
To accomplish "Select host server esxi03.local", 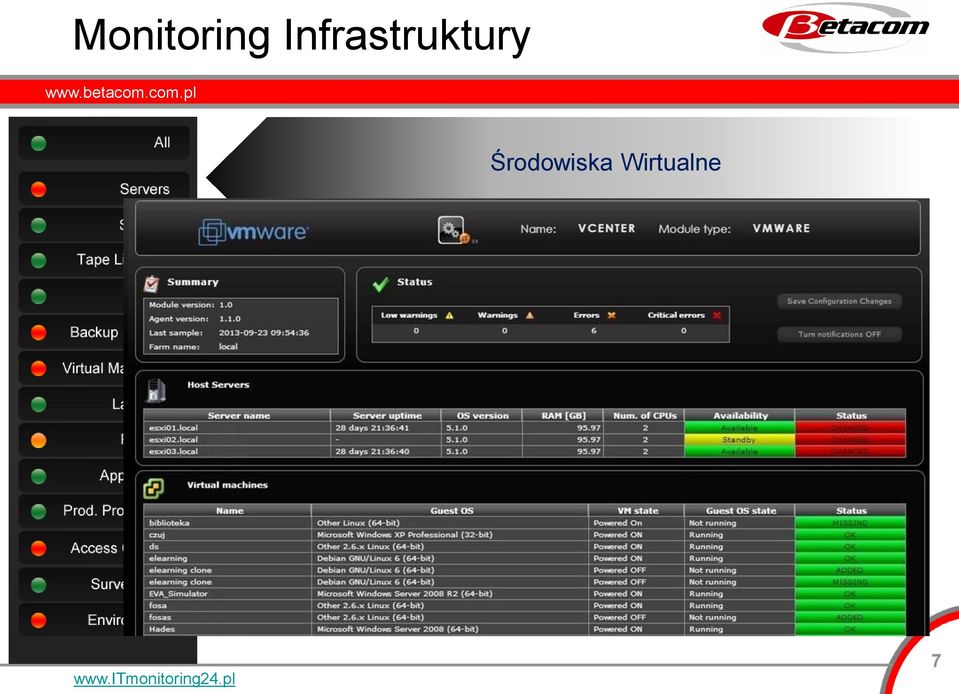I will (173, 451).
